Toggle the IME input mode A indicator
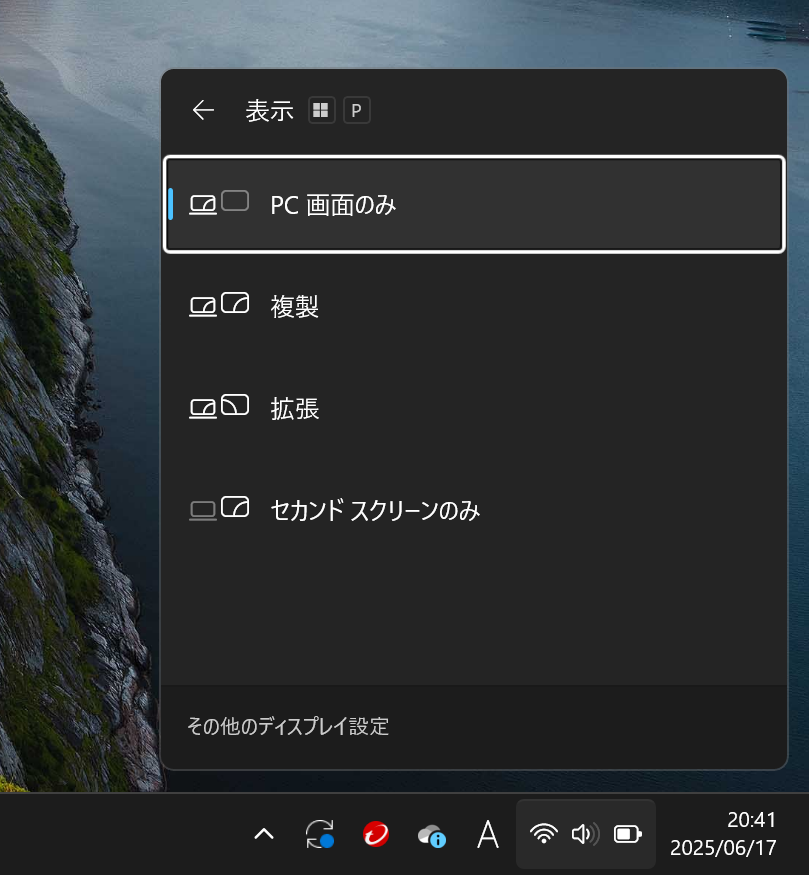809x875 pixels. [488, 834]
